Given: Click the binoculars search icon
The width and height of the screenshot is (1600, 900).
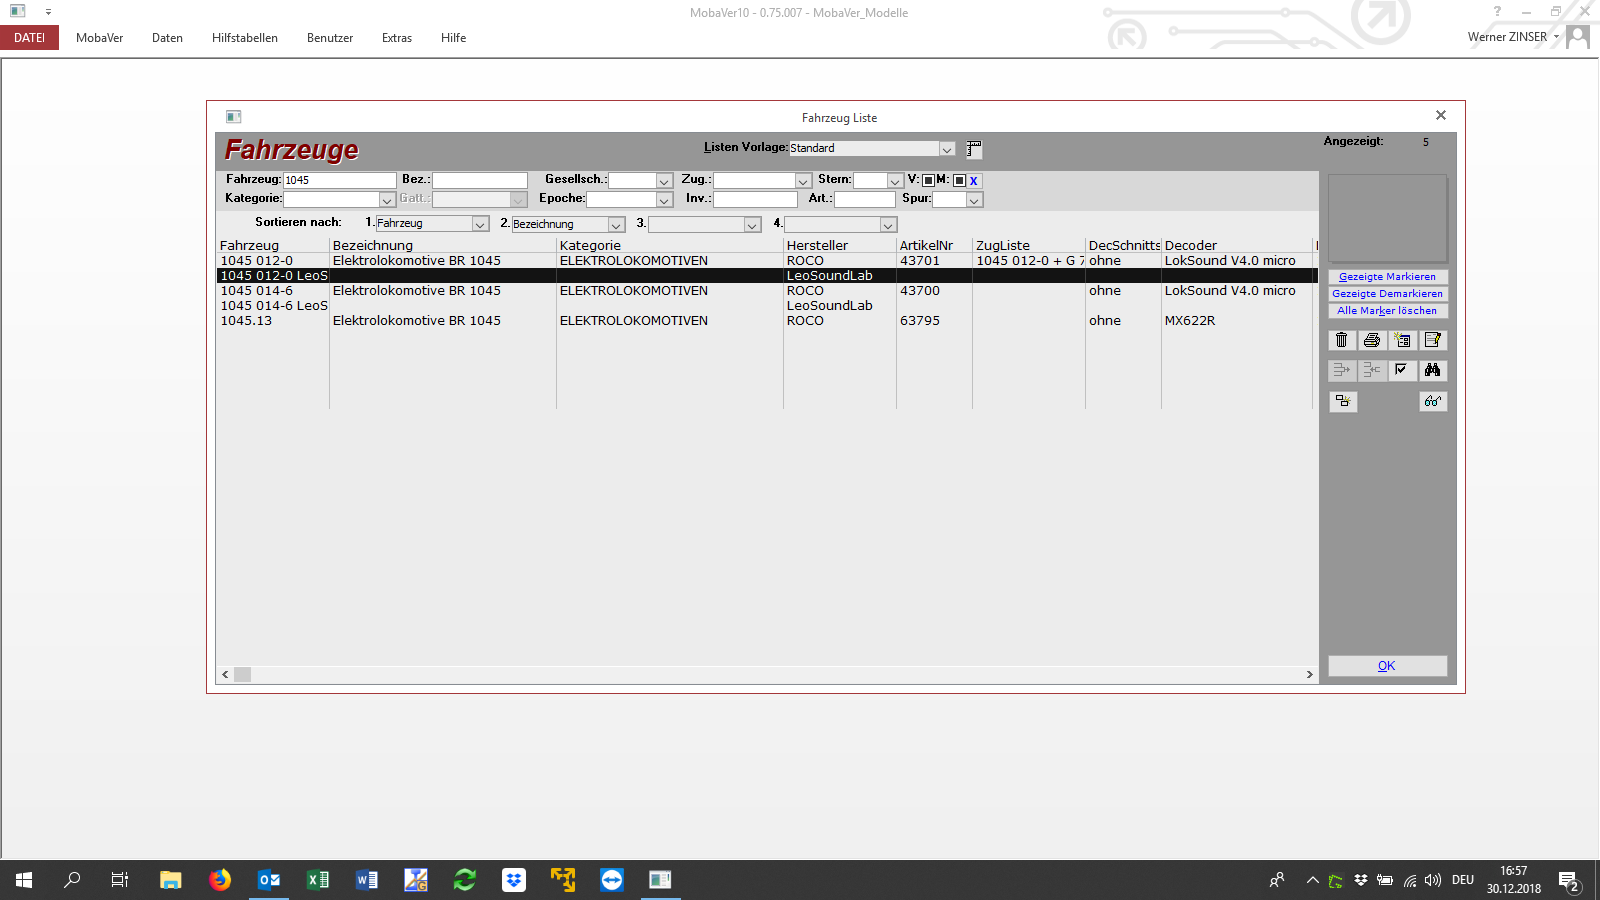Looking at the screenshot, I should pos(1432,370).
